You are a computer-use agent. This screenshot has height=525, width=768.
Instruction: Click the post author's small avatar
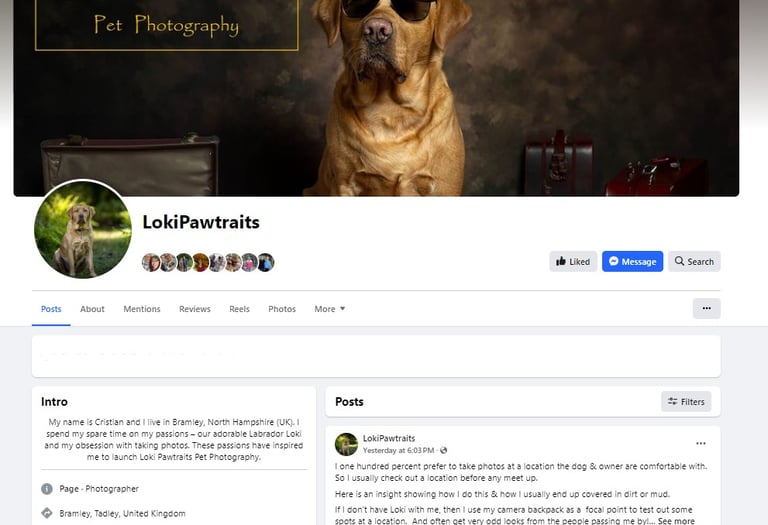(346, 444)
